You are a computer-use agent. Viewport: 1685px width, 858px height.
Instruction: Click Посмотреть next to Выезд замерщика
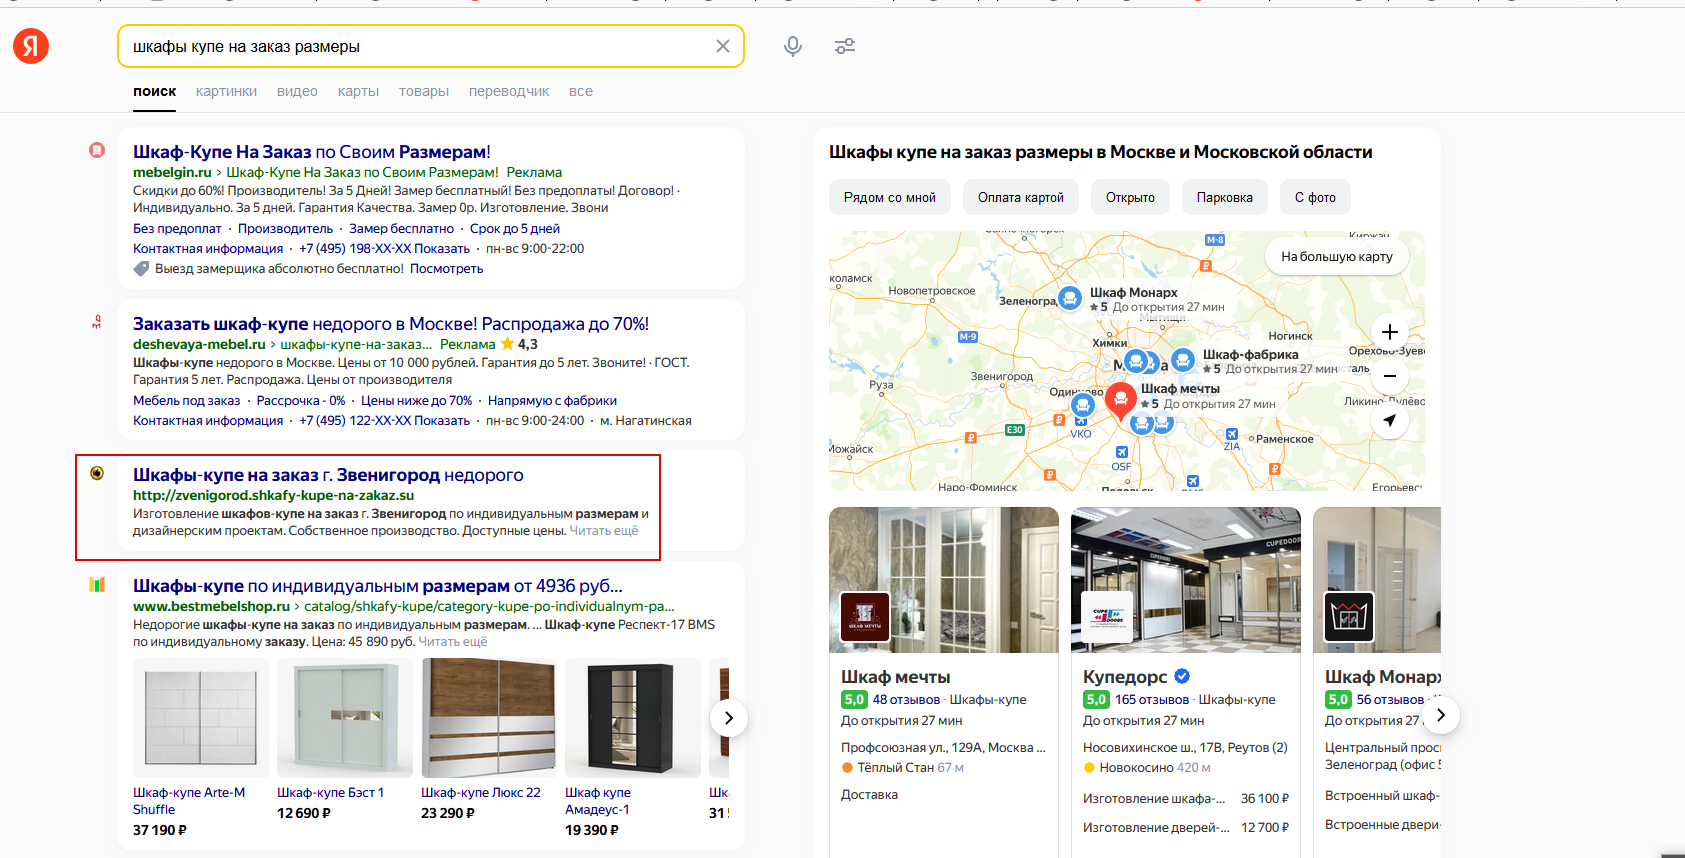point(447,269)
